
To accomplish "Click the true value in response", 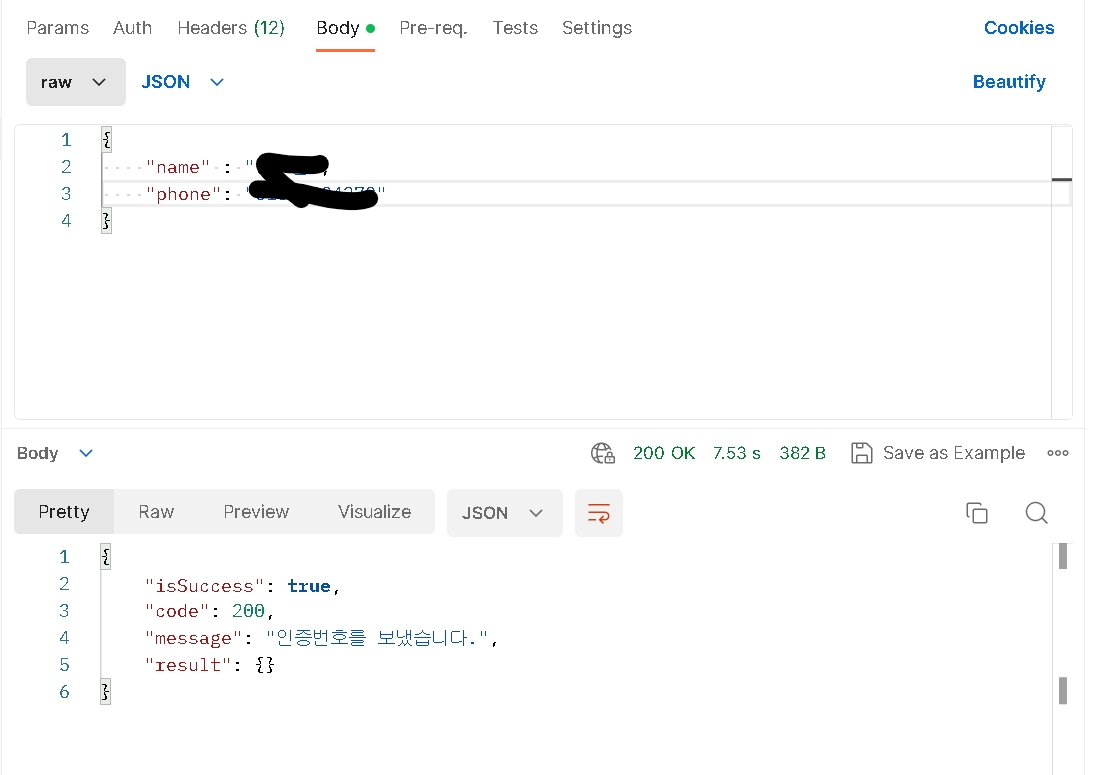I will point(309,586).
